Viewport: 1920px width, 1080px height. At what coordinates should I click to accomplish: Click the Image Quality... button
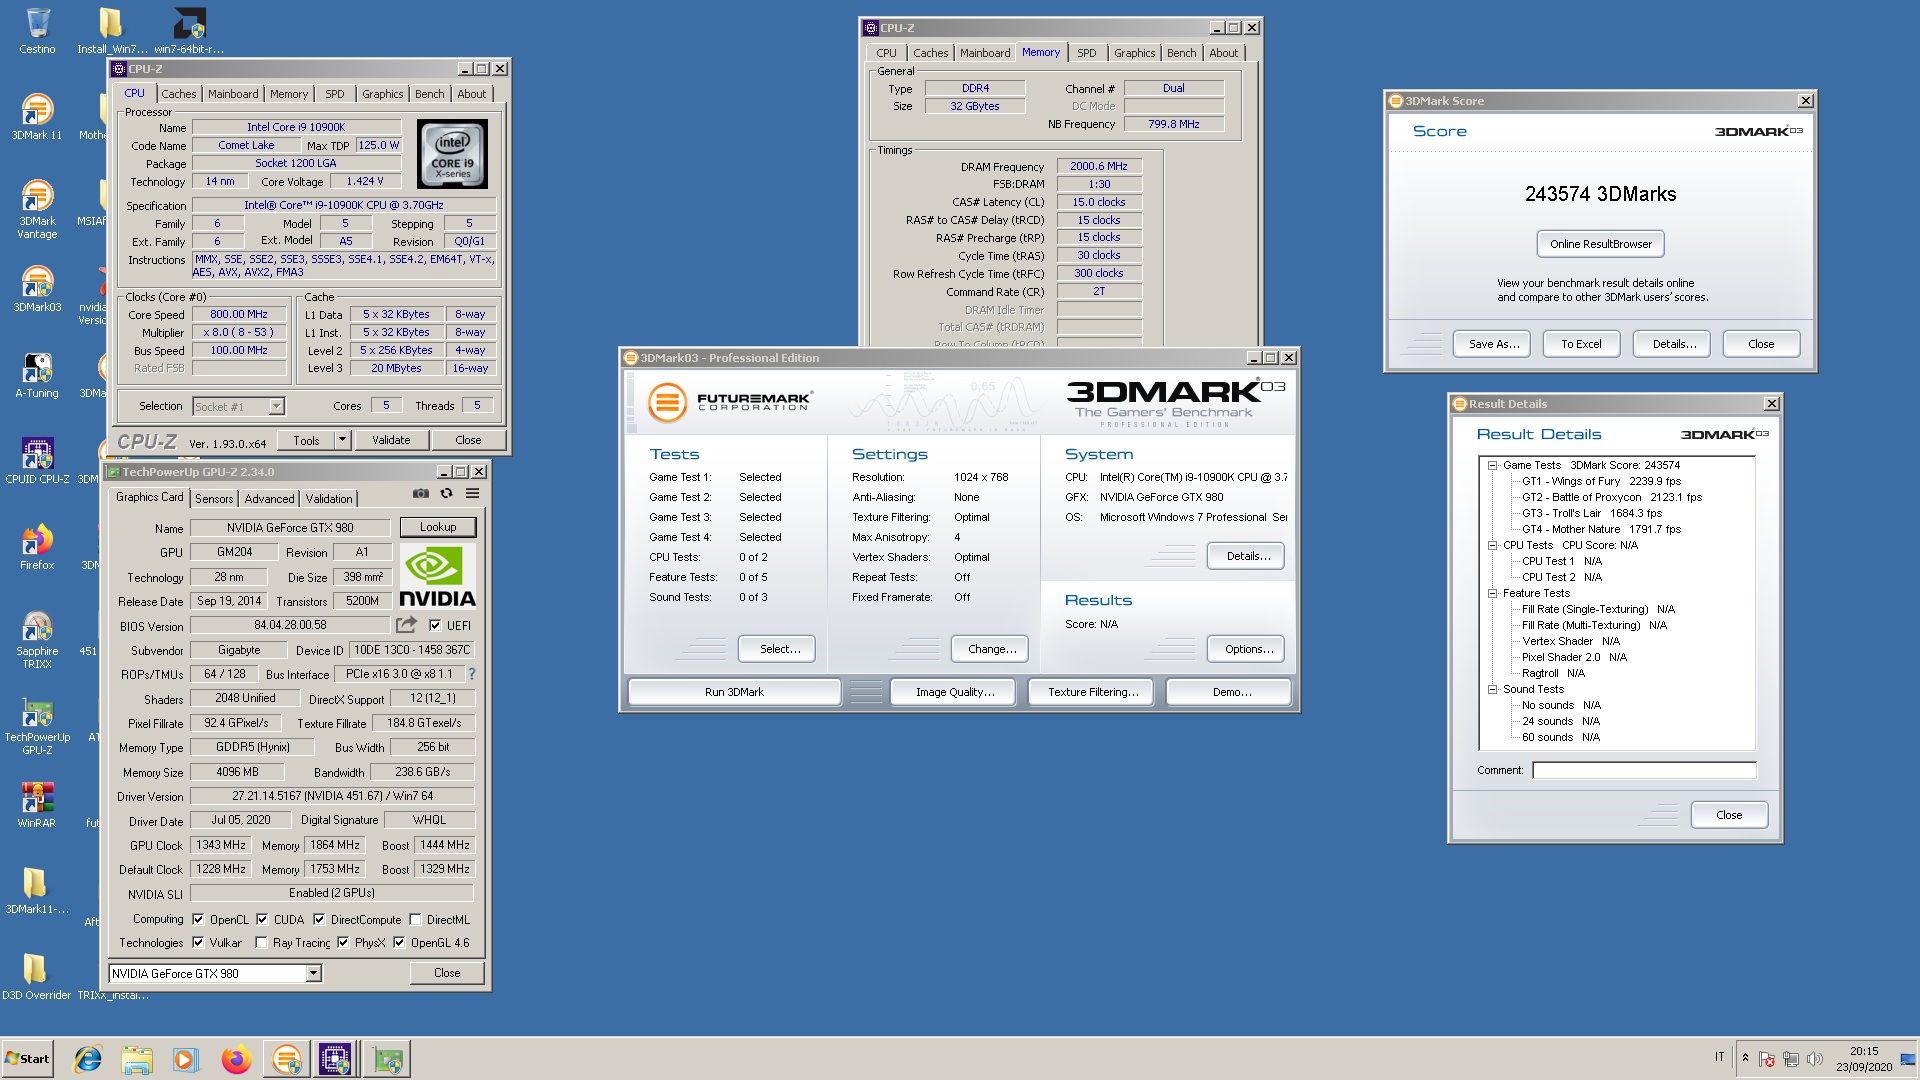pyautogui.click(x=955, y=692)
